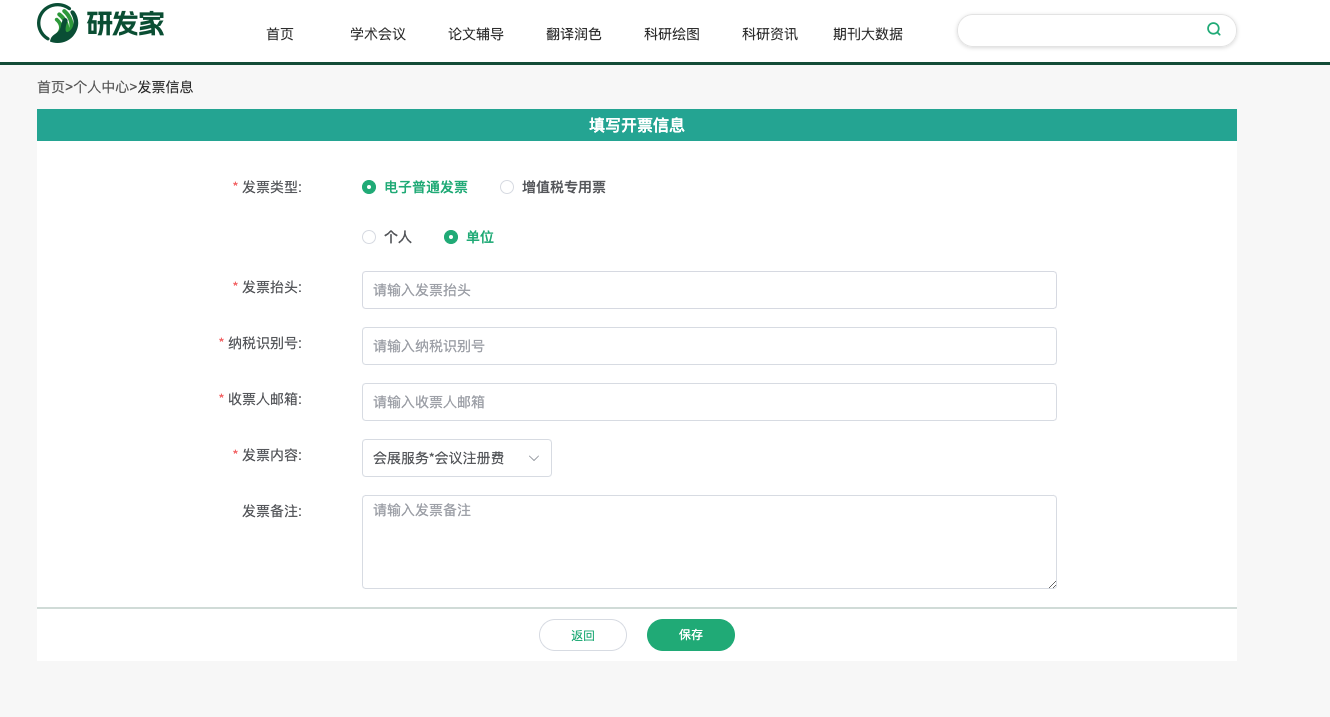Select 增值税专用票 radio button
Image resolution: width=1330 pixels, height=717 pixels.
click(x=507, y=187)
